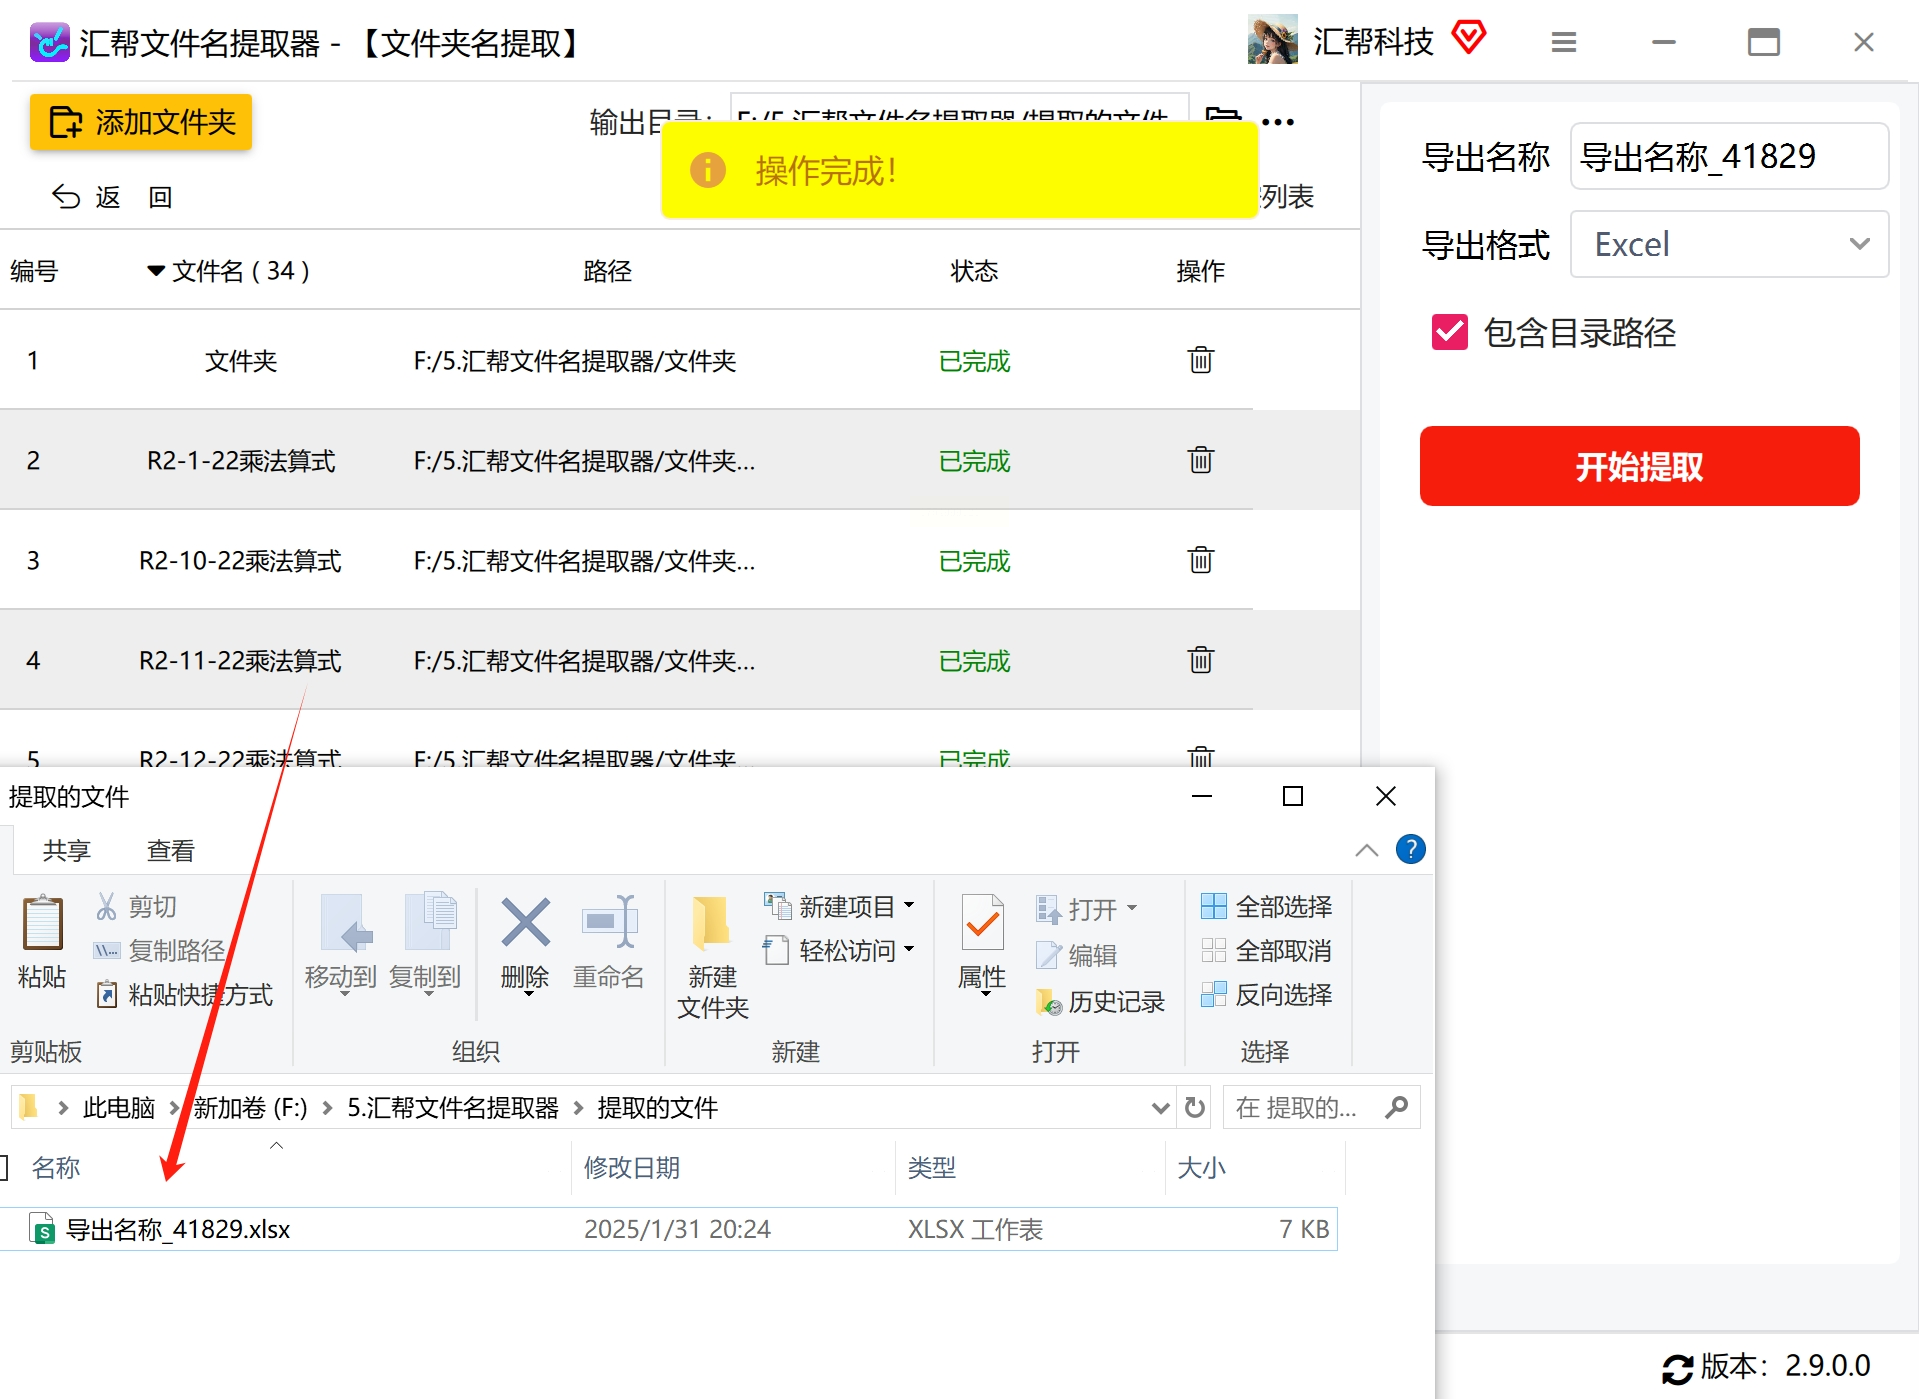The image size is (1919, 1399).
Task: Click the 已完成 status in row 1
Action: (x=975, y=361)
